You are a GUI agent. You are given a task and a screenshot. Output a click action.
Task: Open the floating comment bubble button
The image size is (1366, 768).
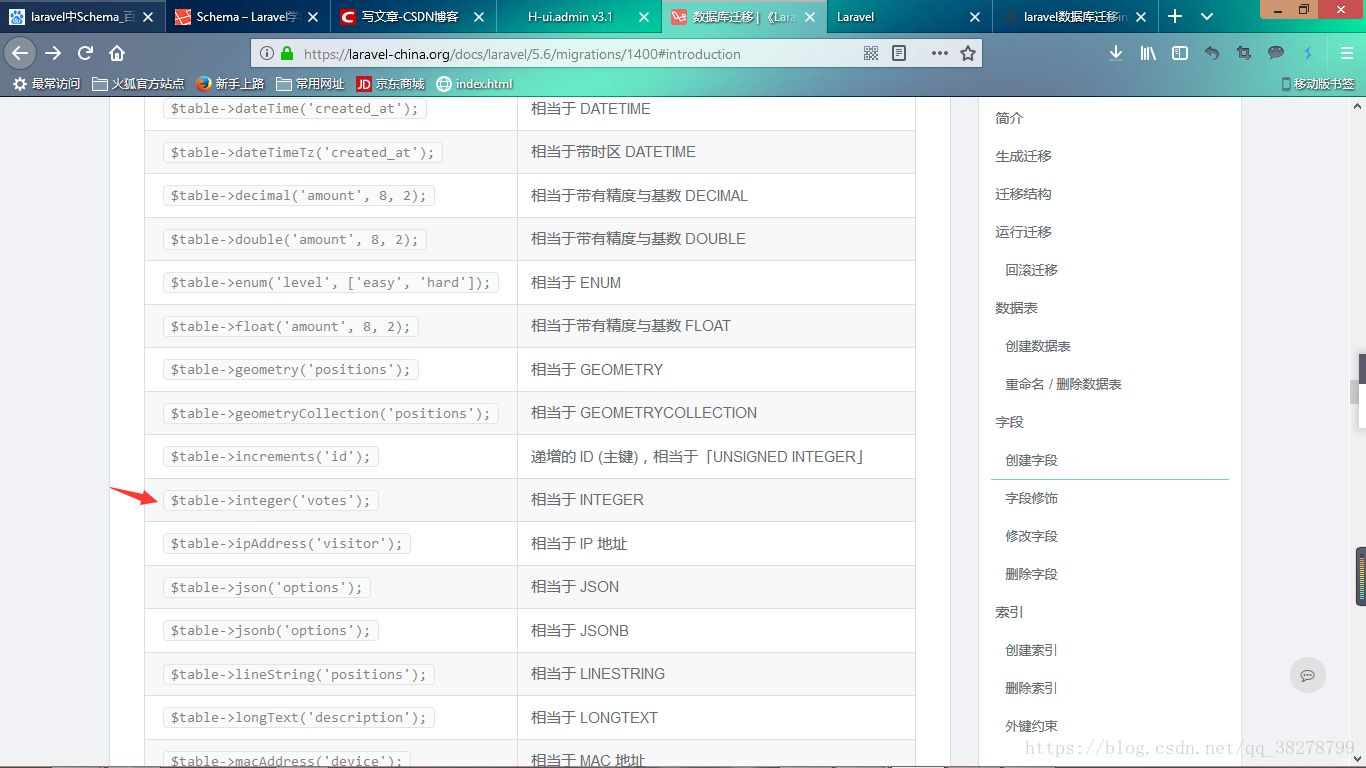coord(1307,676)
